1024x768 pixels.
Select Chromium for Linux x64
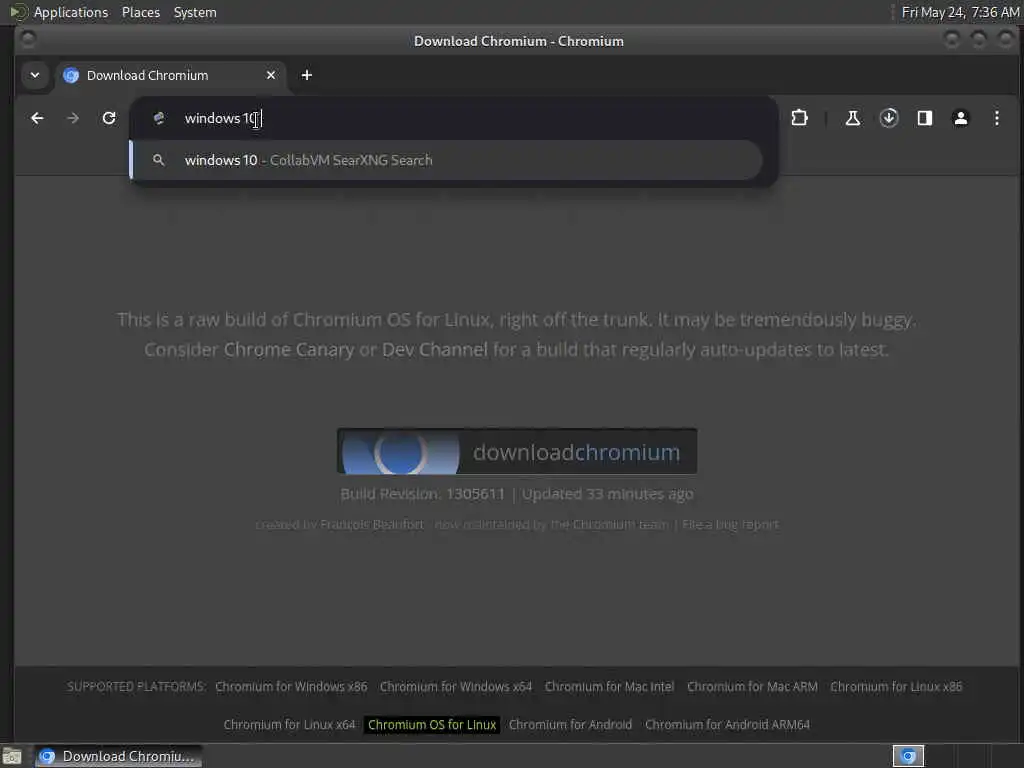point(289,725)
